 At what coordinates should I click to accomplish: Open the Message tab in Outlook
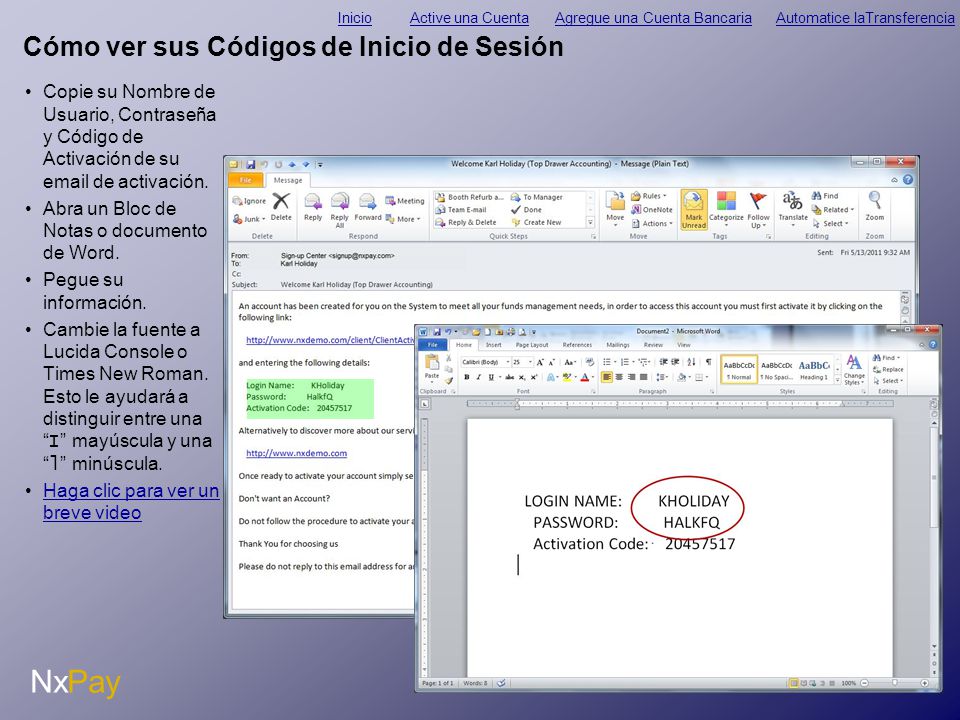pos(288,180)
